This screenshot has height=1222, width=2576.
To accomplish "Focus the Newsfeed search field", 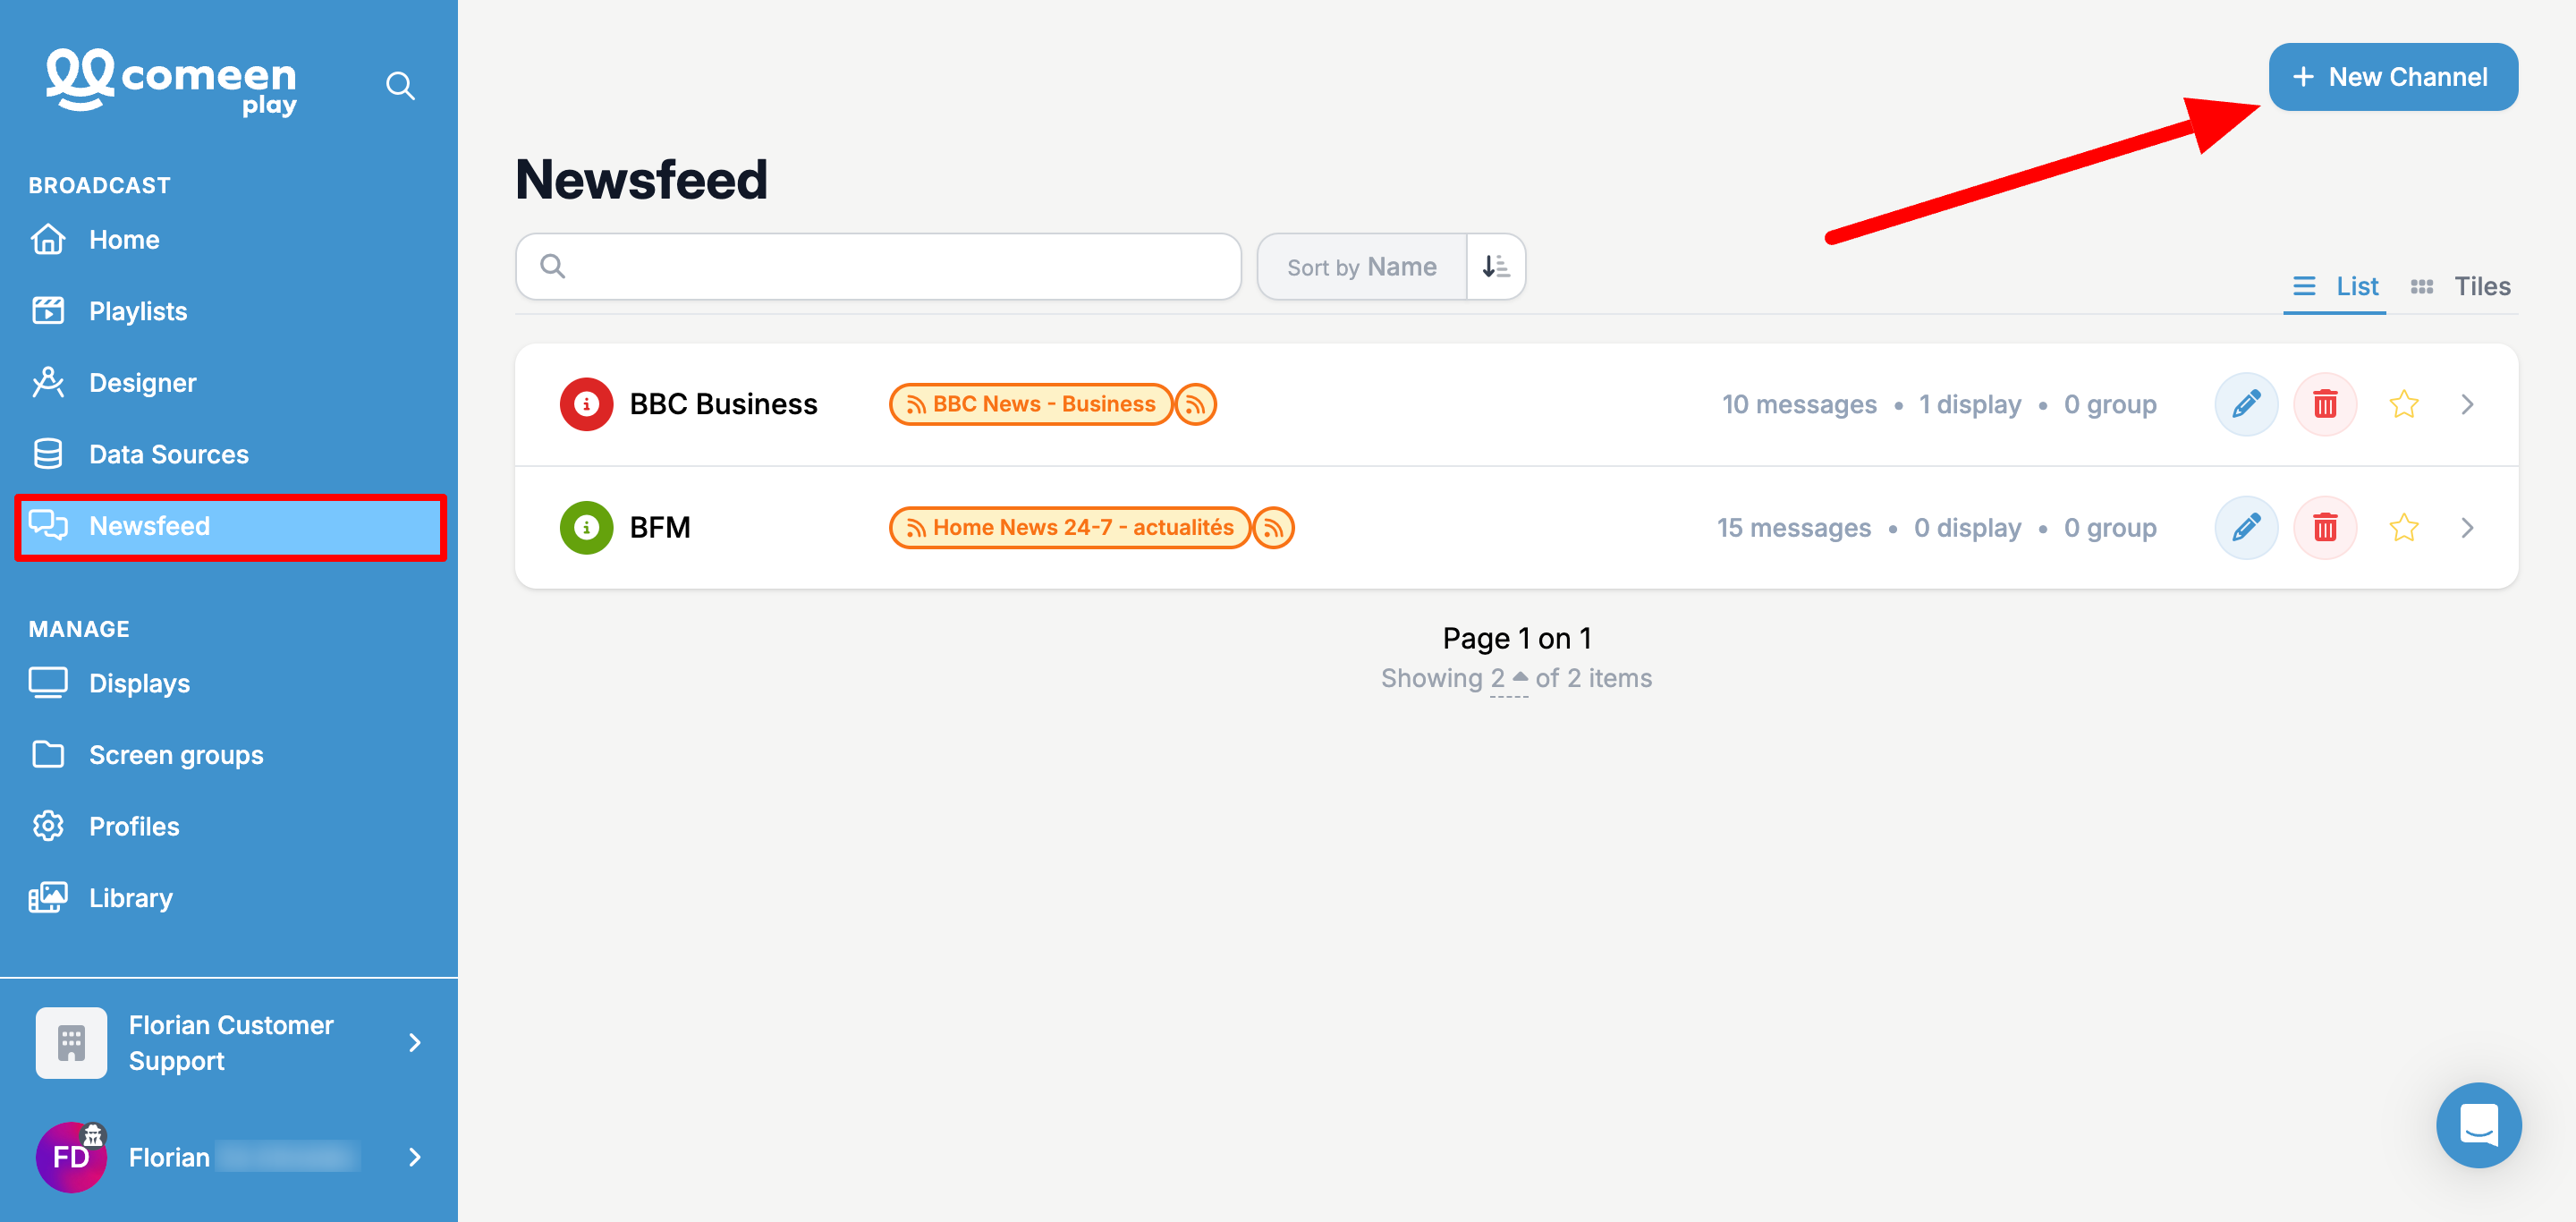I will 878,266.
